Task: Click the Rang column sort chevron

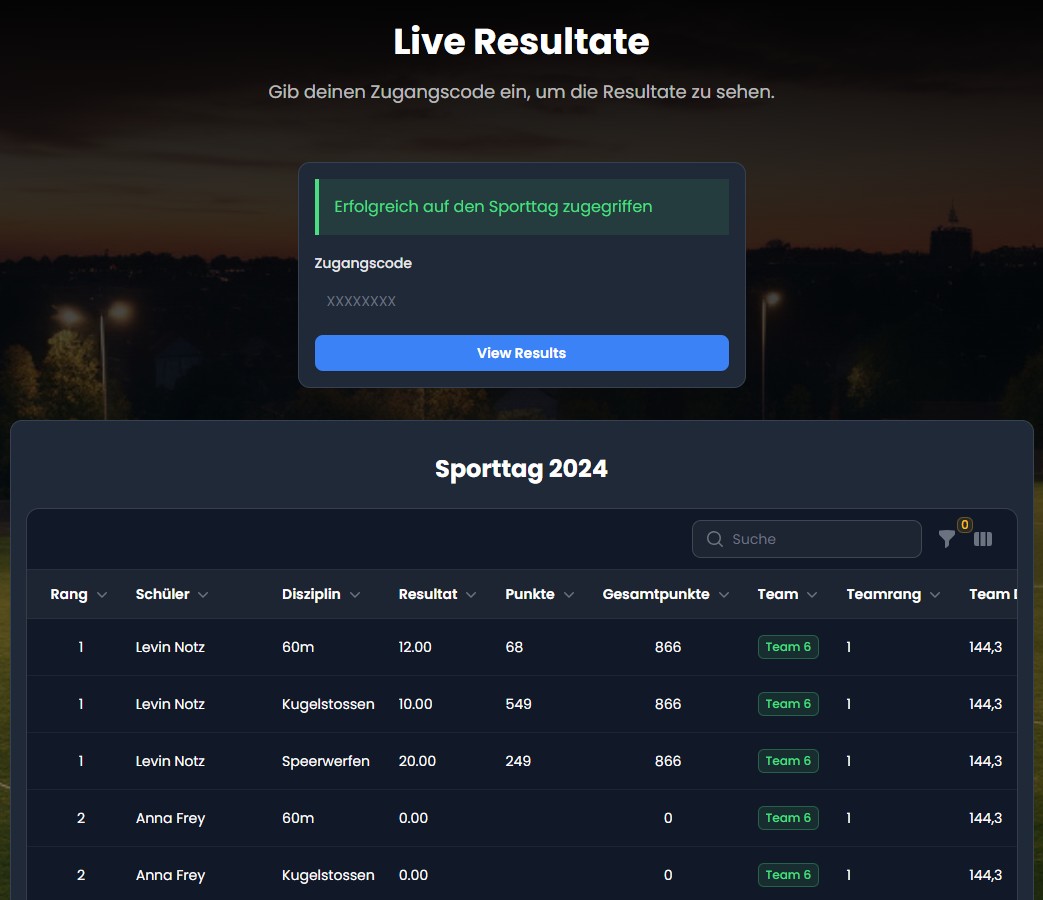Action: pos(102,595)
